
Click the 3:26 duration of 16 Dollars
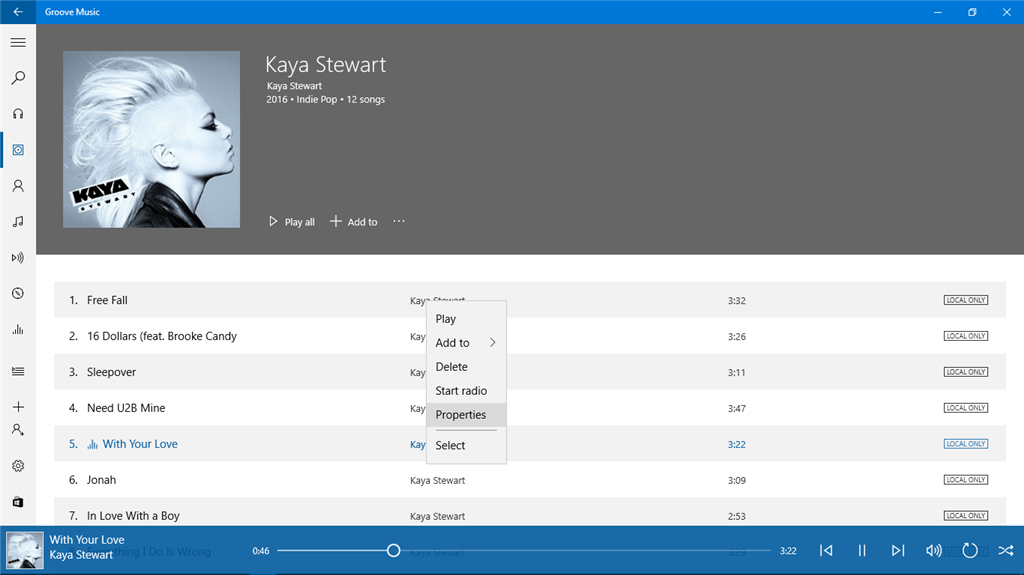pos(737,337)
